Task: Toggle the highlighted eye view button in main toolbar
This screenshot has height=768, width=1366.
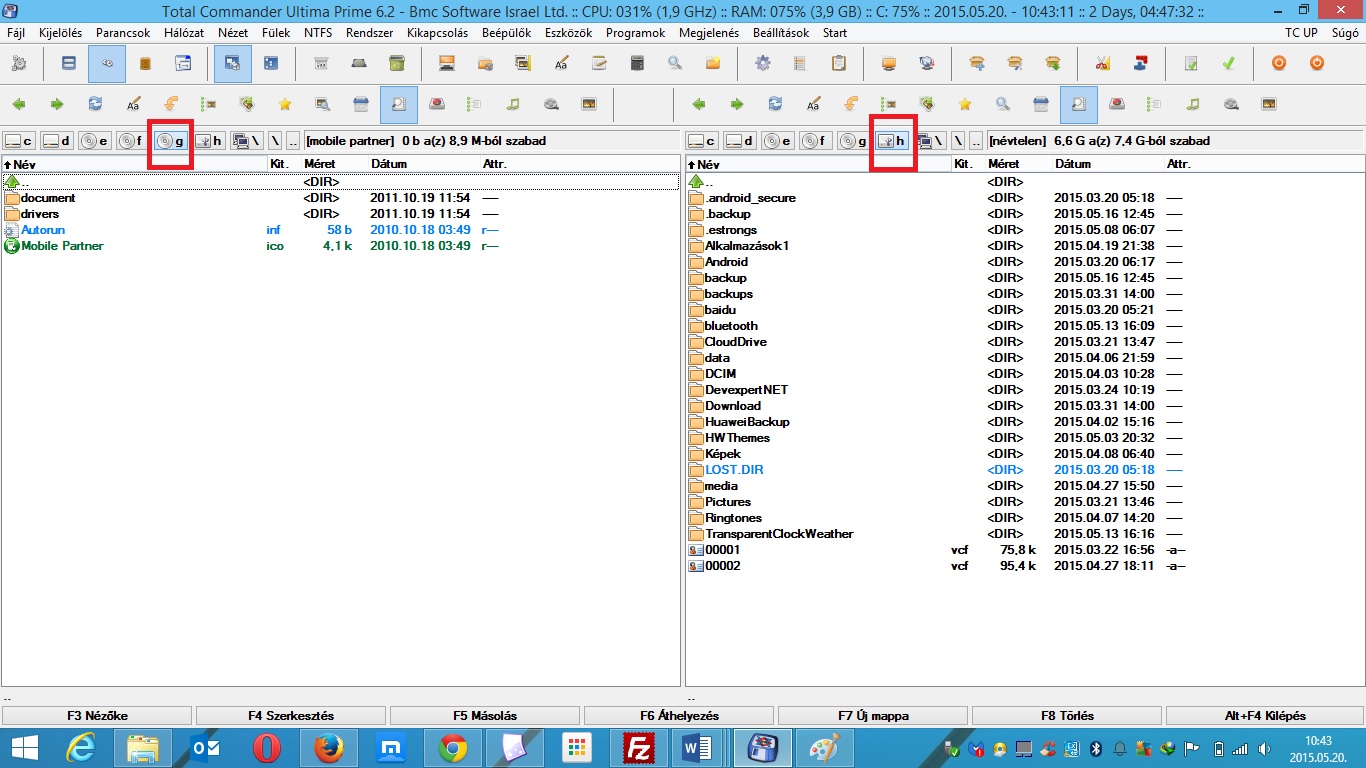Action: pyautogui.click(x=107, y=63)
